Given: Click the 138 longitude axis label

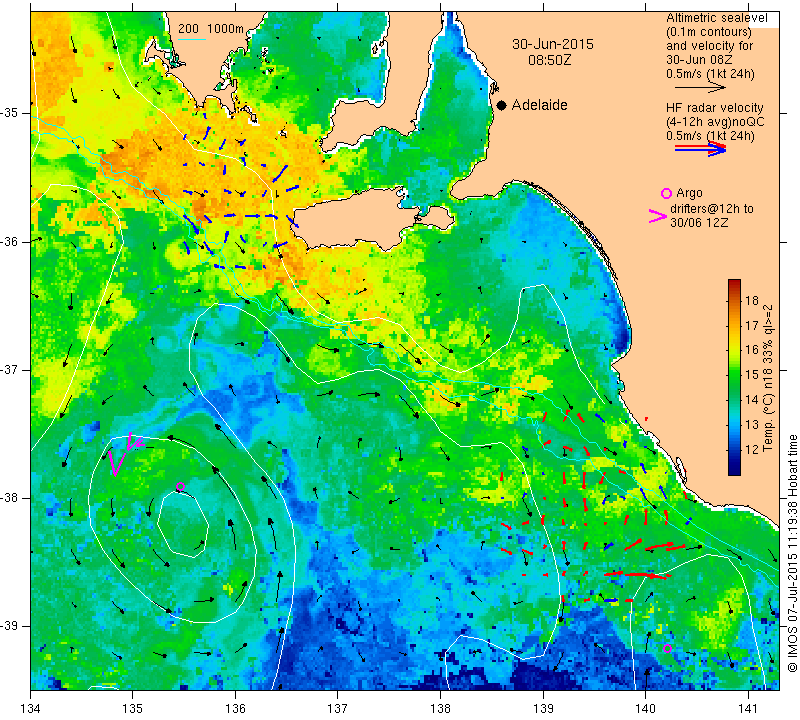Looking at the screenshot, I should pyautogui.click(x=440, y=709).
